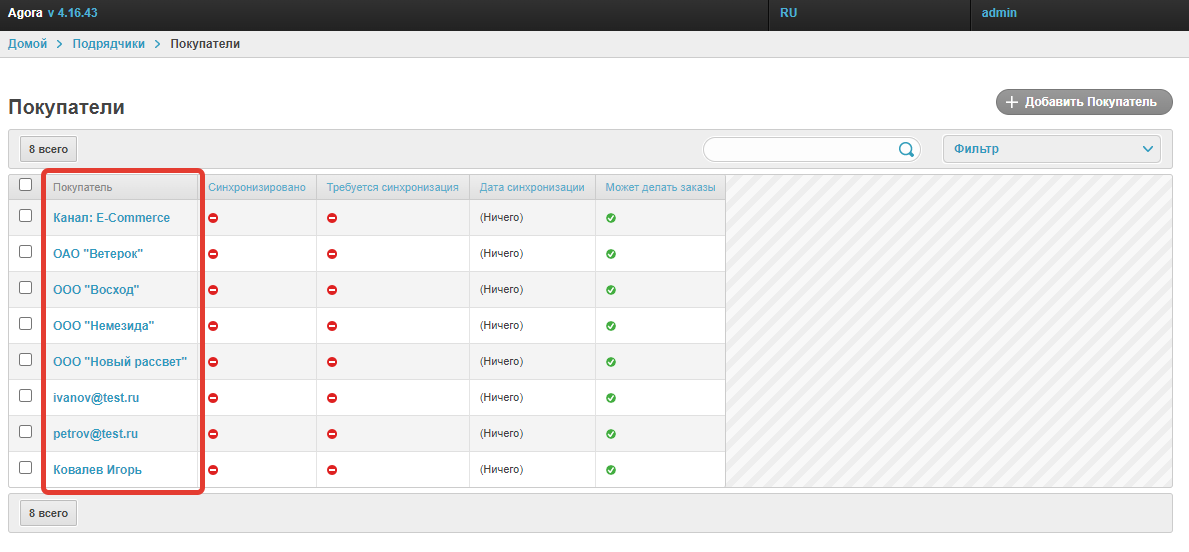
Task: Open the admin user menu
Action: click(x=998, y=14)
